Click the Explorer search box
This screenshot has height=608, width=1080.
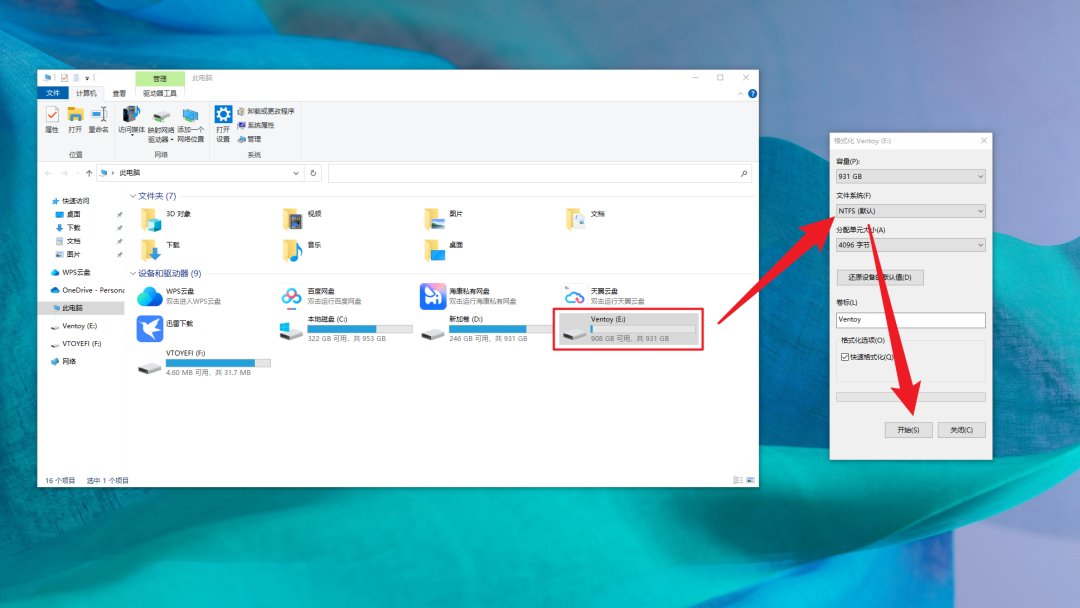point(539,174)
